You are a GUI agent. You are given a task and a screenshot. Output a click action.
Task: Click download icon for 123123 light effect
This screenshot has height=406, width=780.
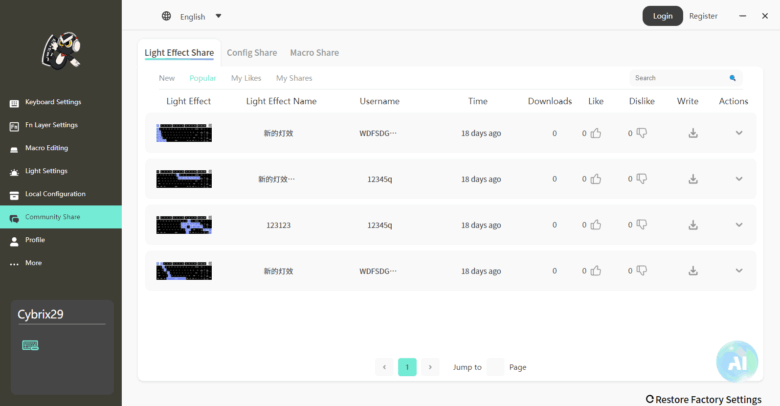click(x=692, y=225)
